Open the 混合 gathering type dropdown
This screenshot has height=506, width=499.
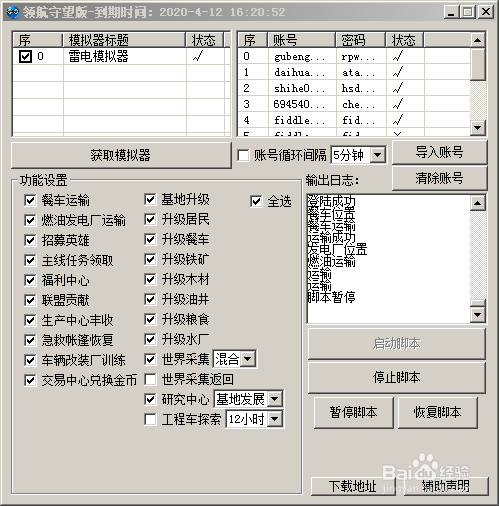(248, 359)
